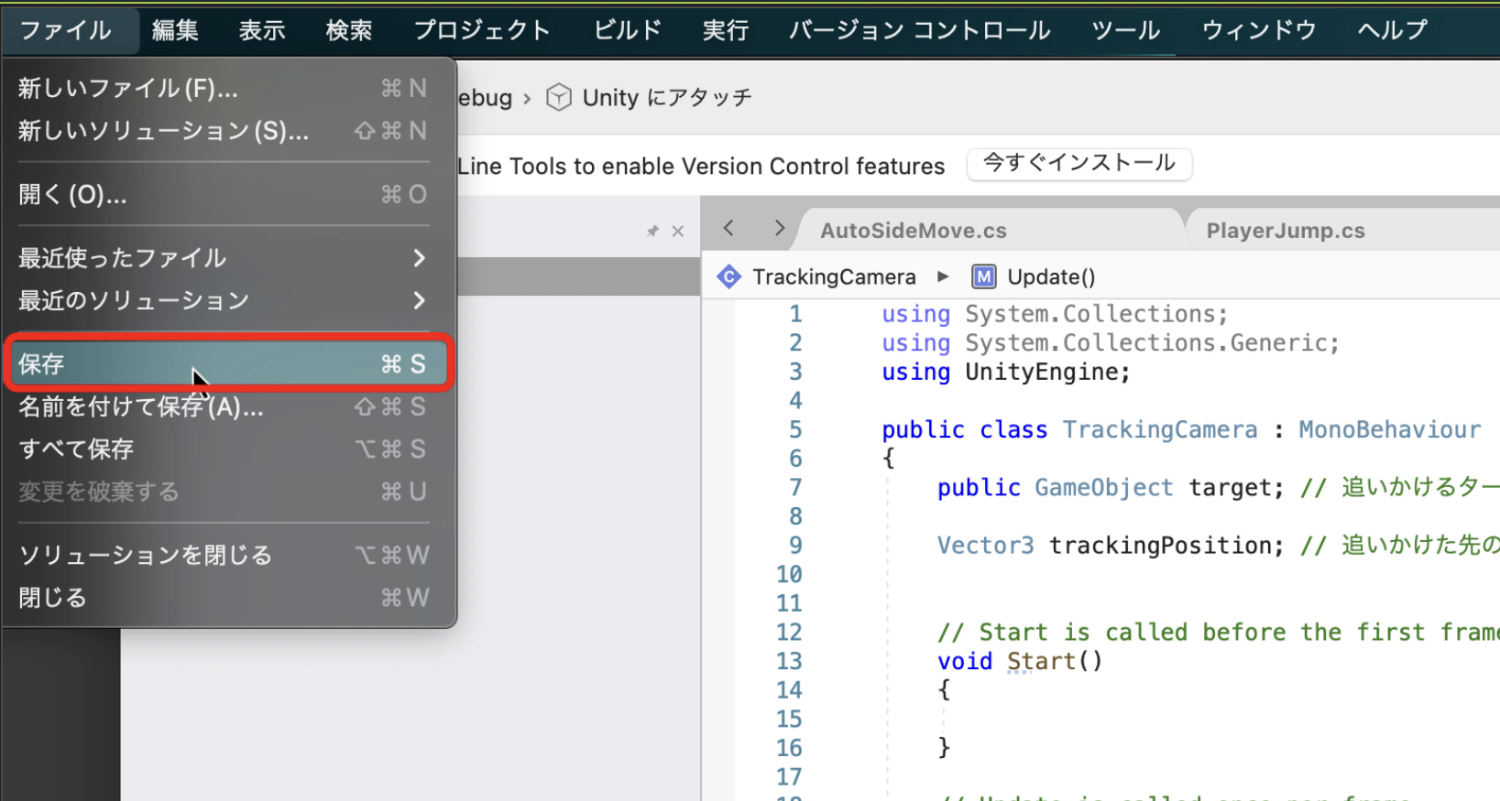Open the ヘルプ menu
1500x801 pixels.
tap(1393, 30)
